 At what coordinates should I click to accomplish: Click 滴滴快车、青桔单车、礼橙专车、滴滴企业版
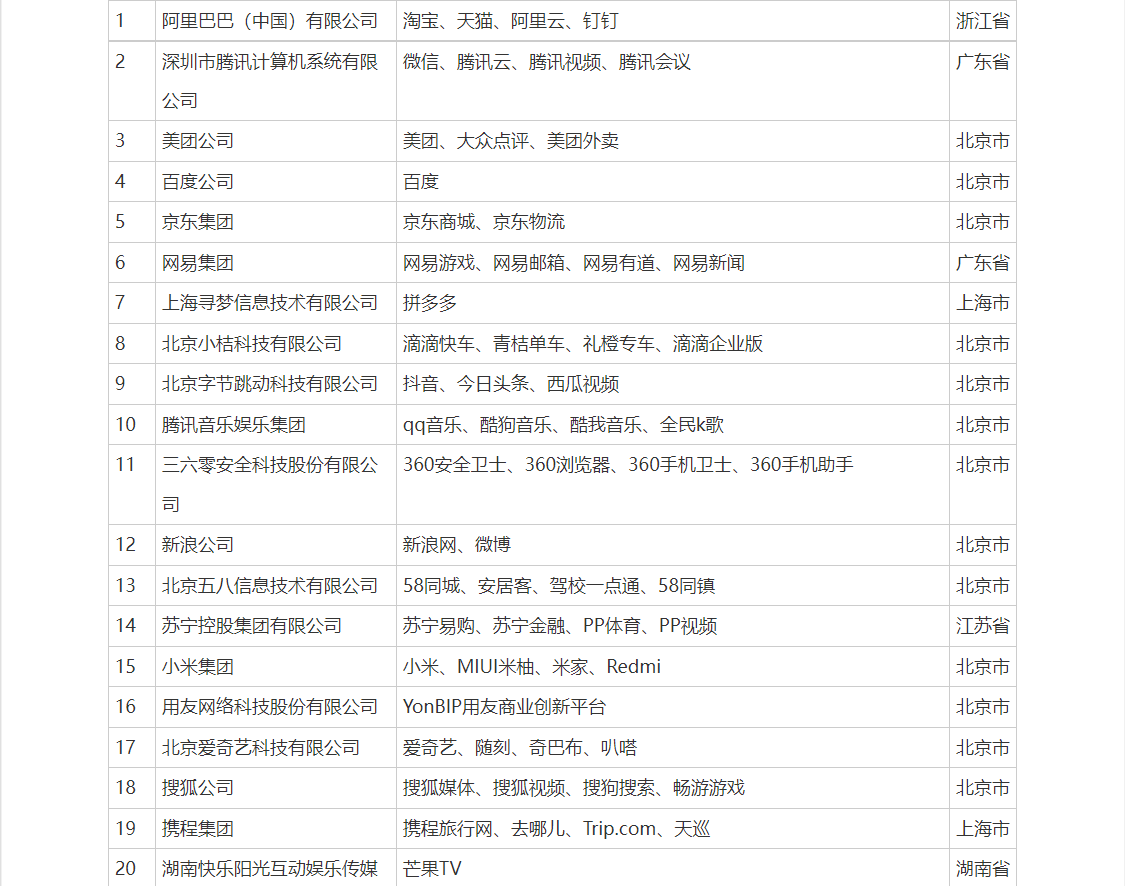click(x=583, y=344)
